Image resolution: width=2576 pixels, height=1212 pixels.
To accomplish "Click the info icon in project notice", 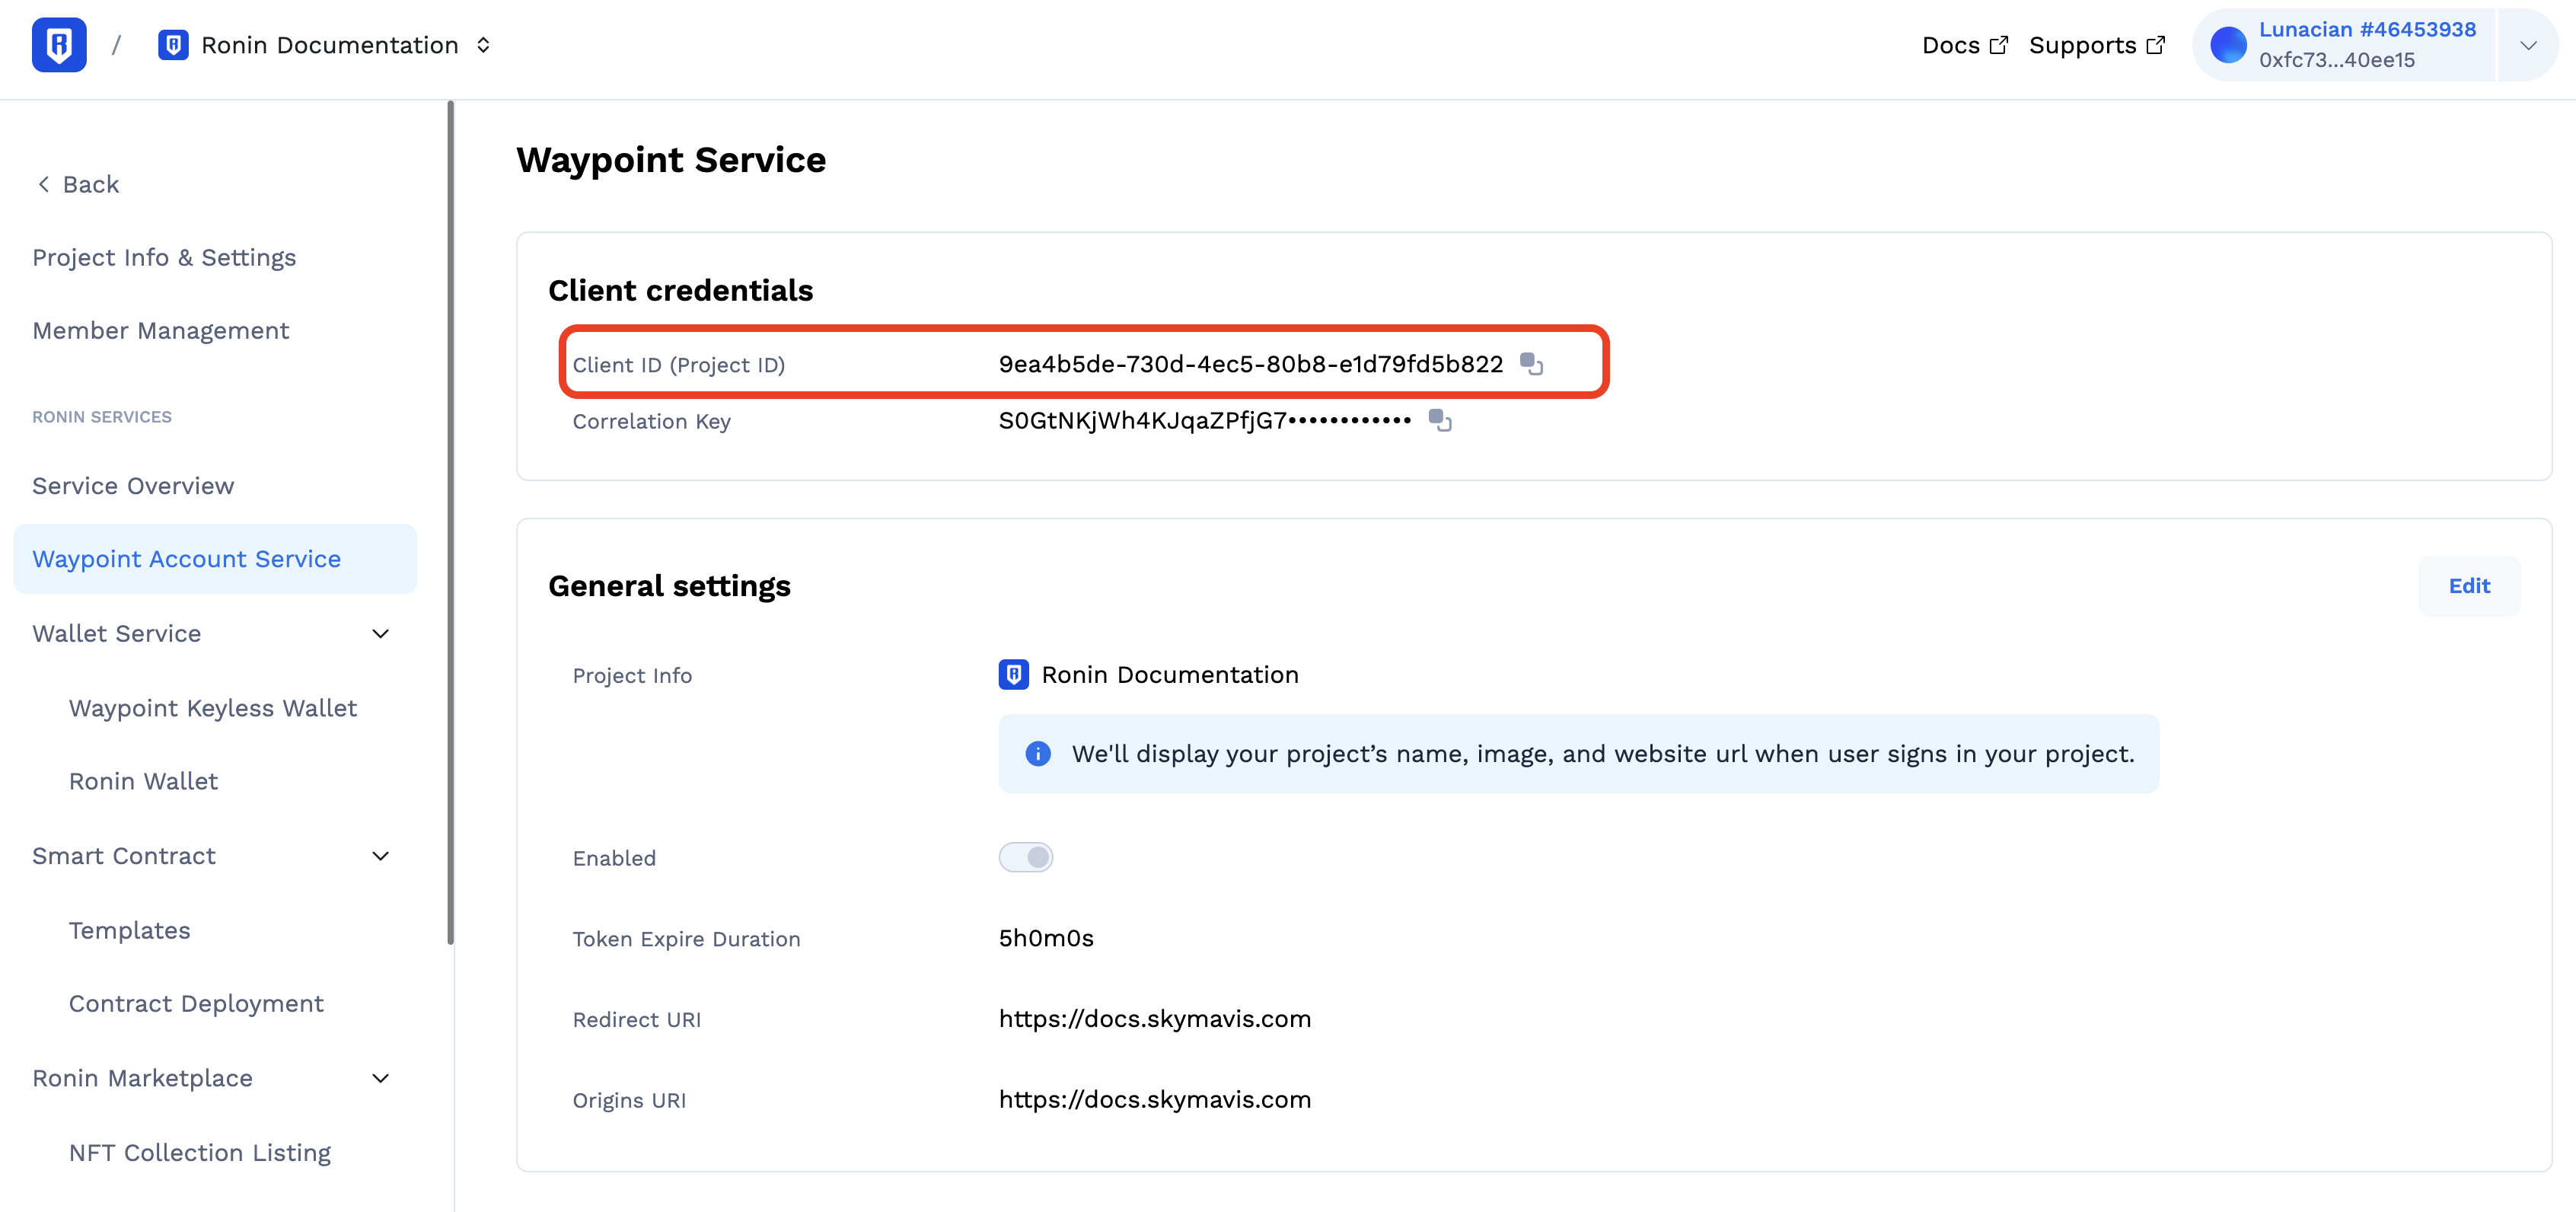I will coord(1038,754).
